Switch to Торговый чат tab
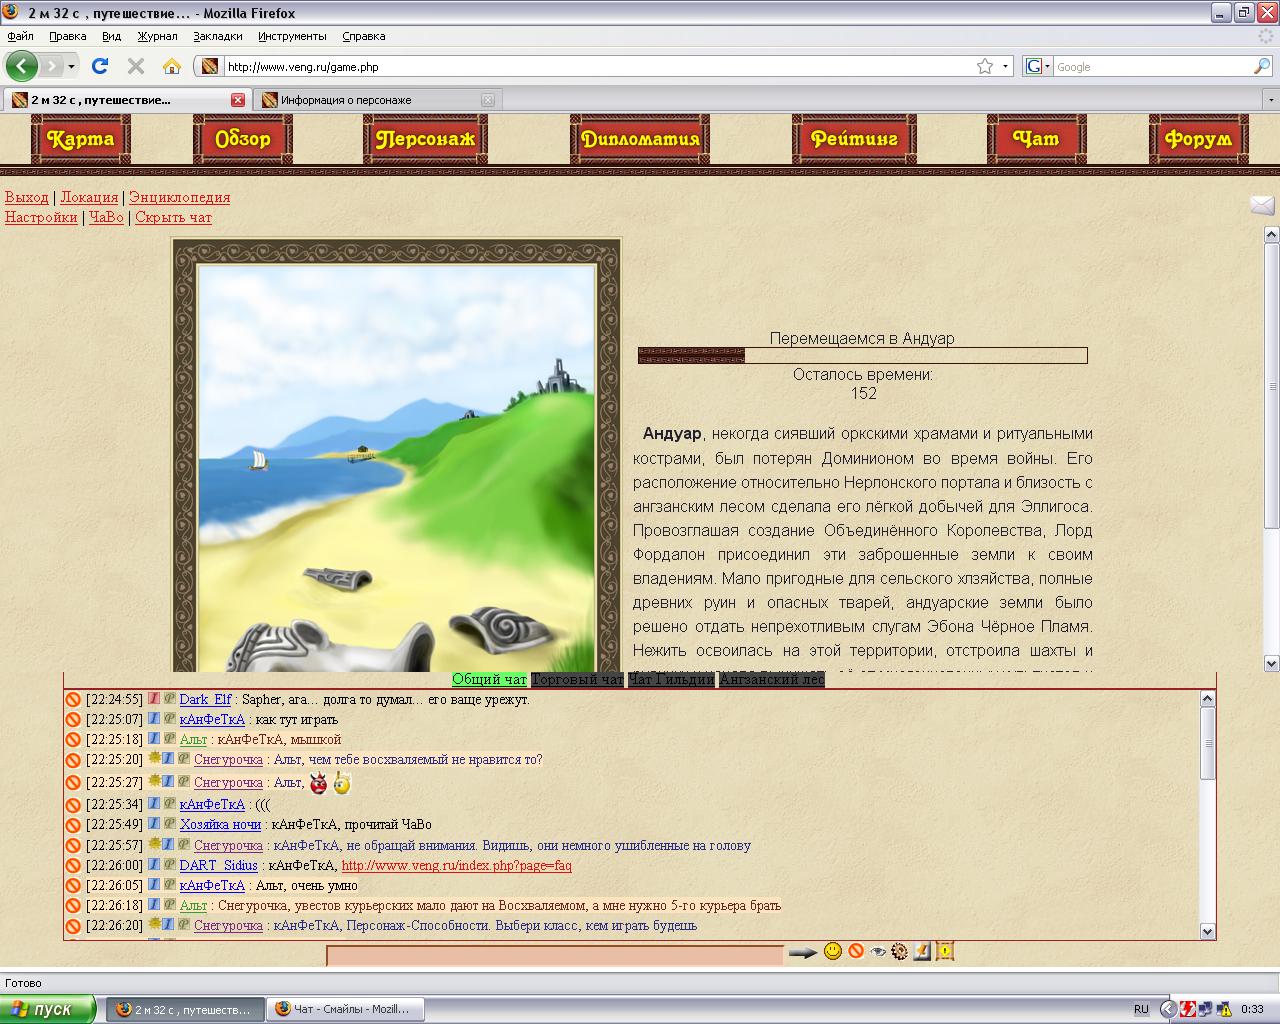The width and height of the screenshot is (1280, 1024). coord(577,680)
